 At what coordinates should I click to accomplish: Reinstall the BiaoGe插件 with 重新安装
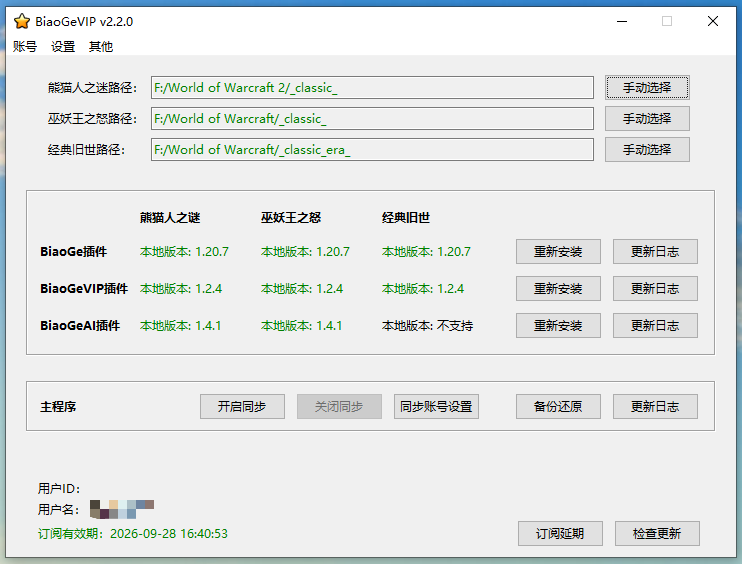[558, 252]
